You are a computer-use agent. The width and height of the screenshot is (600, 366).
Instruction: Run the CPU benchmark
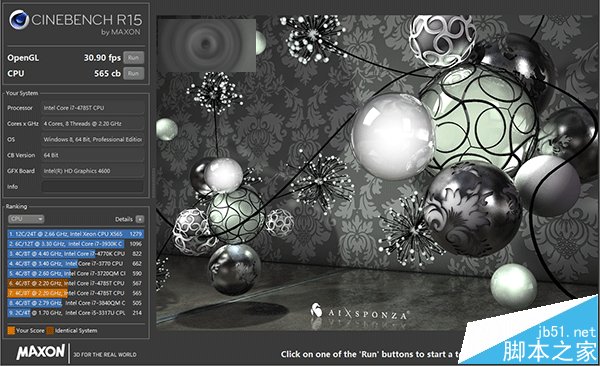[x=134, y=74]
